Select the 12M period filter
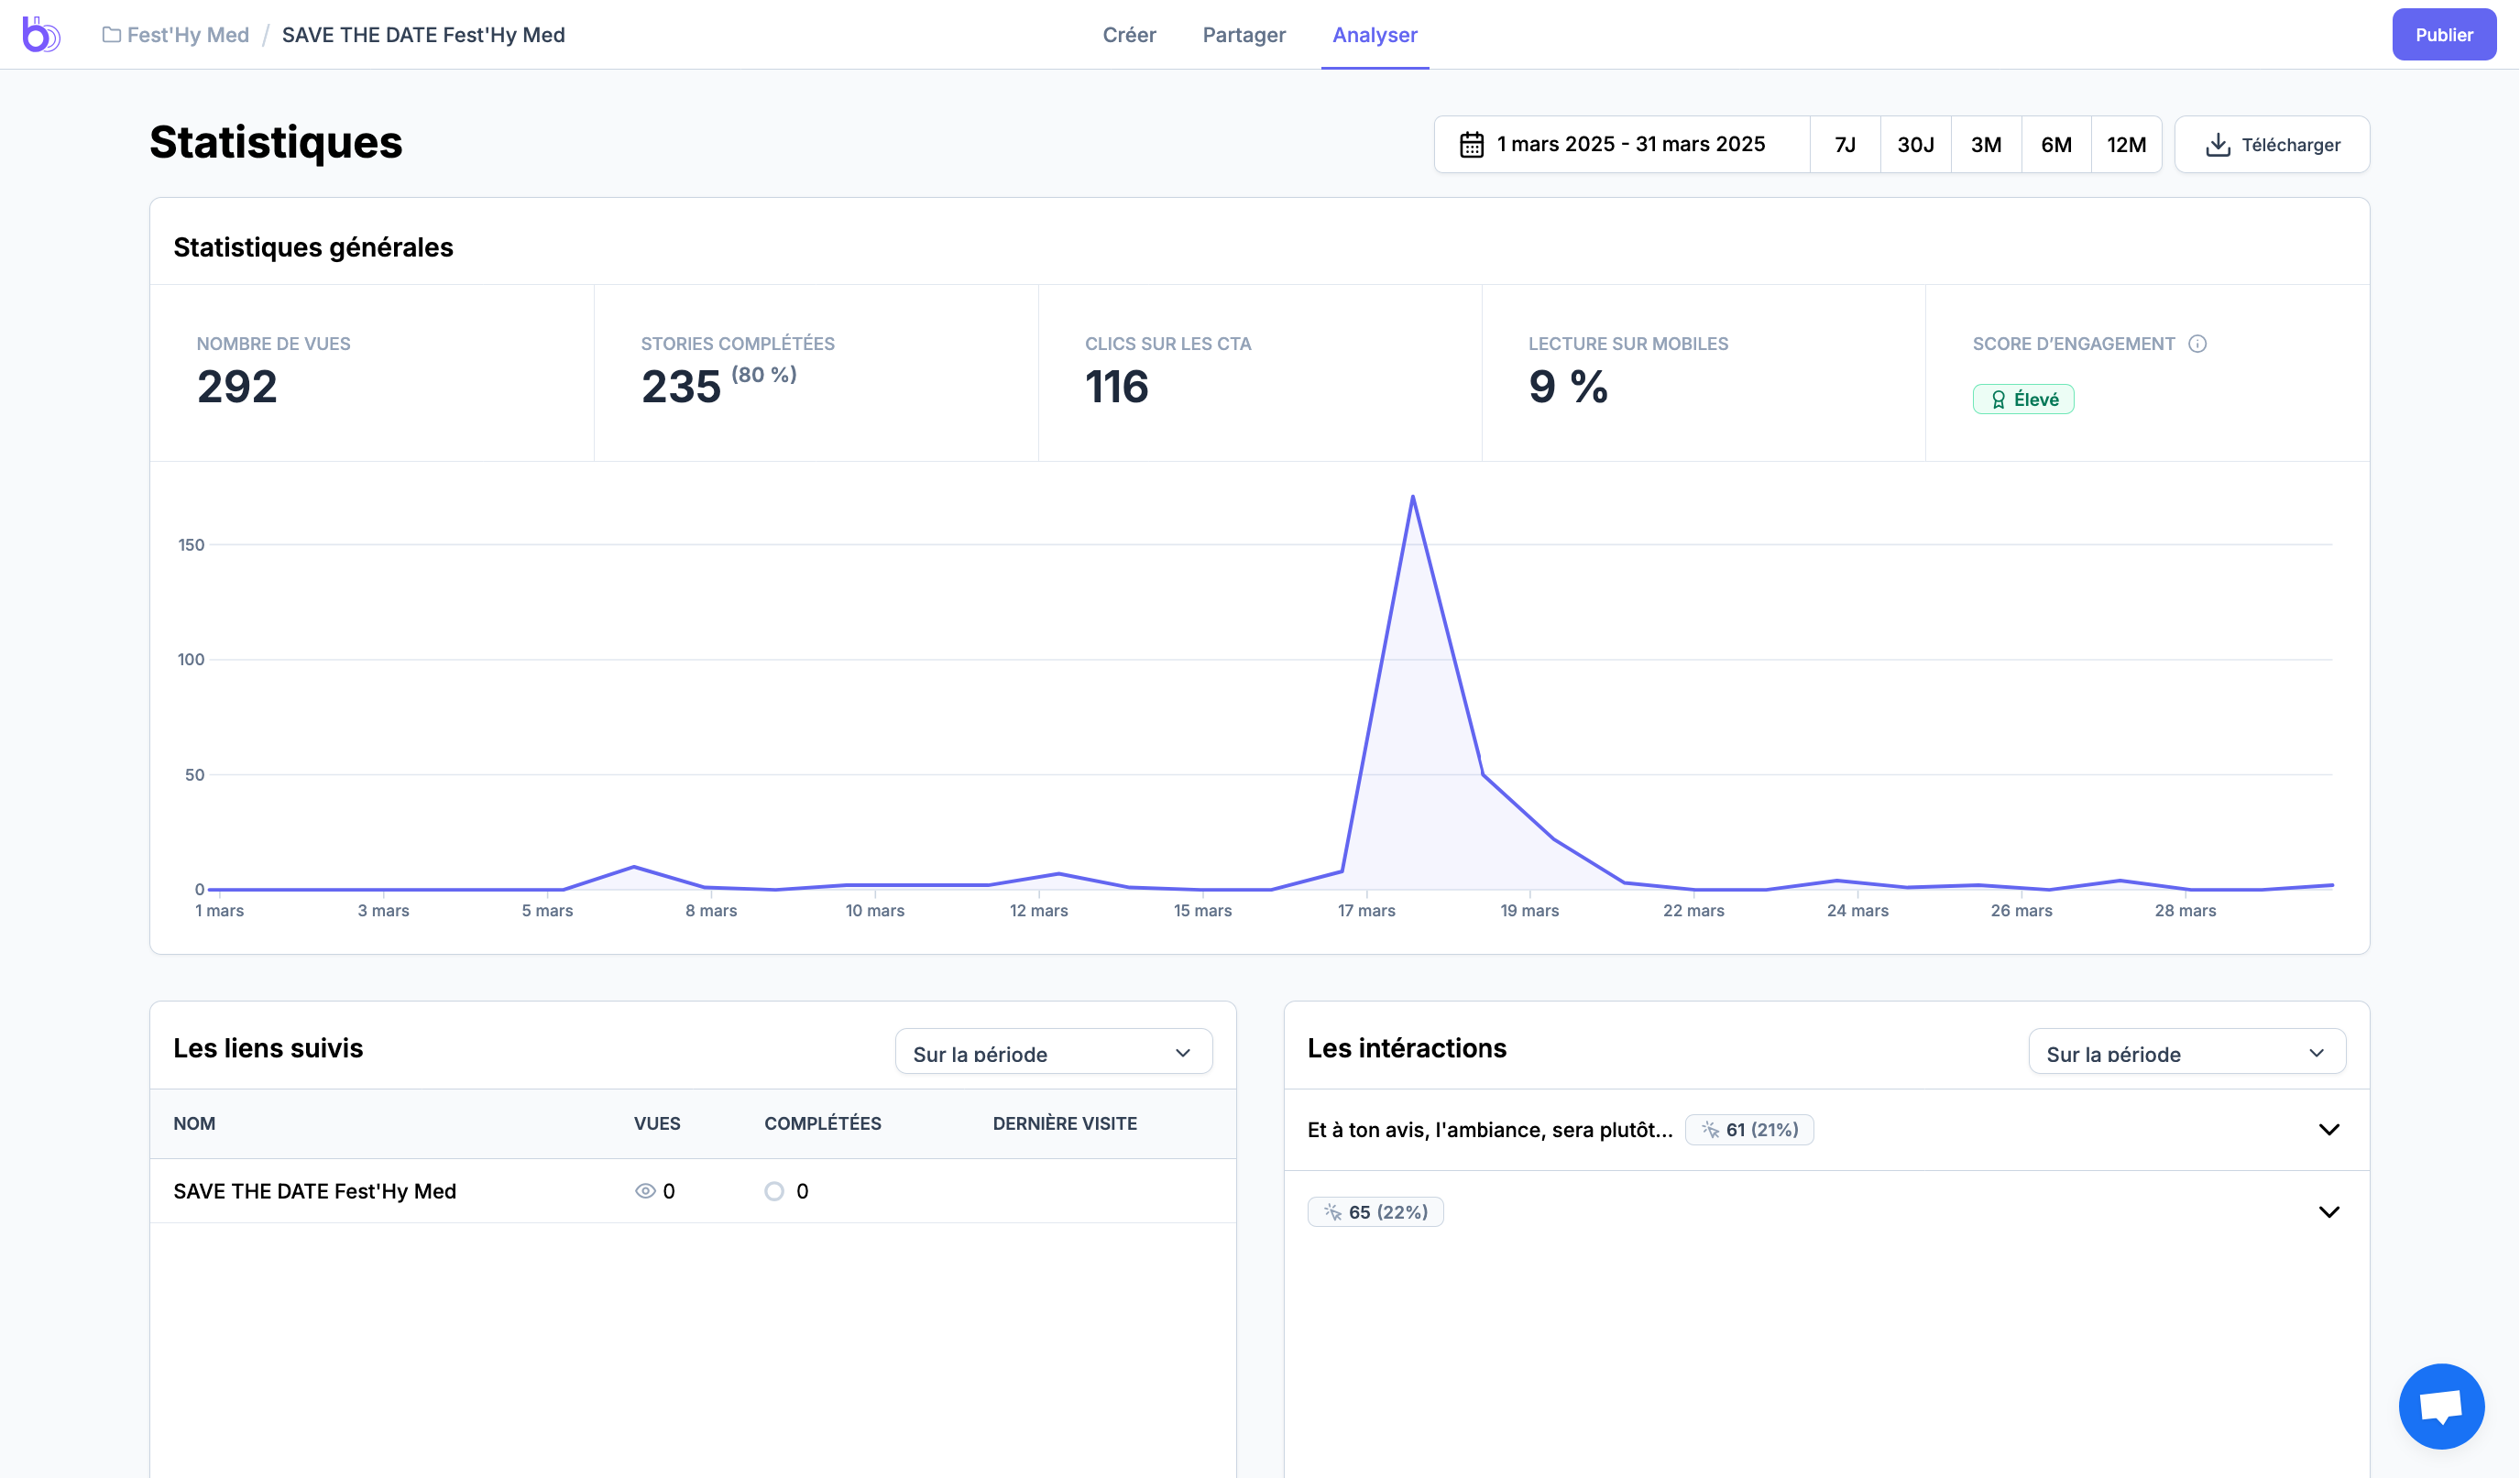 2126,145
